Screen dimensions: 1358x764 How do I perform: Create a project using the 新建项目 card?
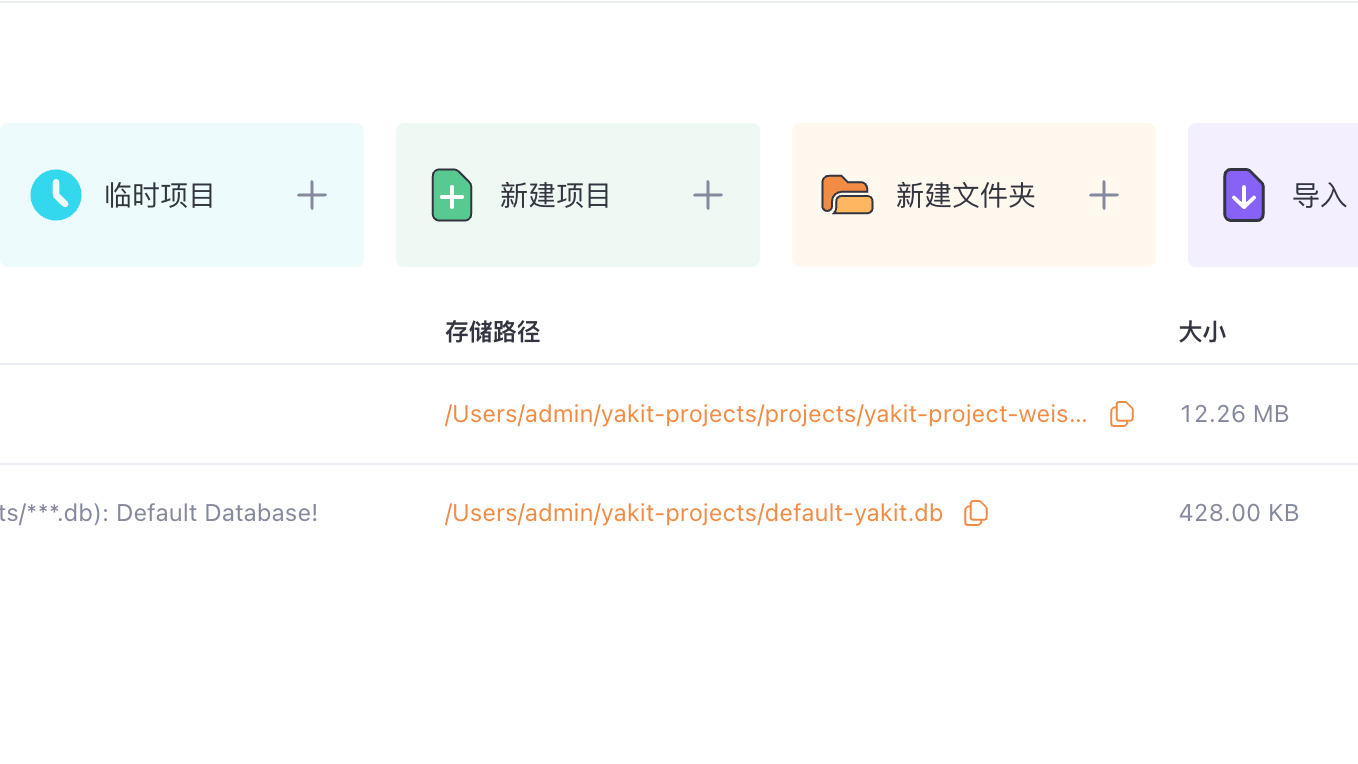tap(556, 195)
